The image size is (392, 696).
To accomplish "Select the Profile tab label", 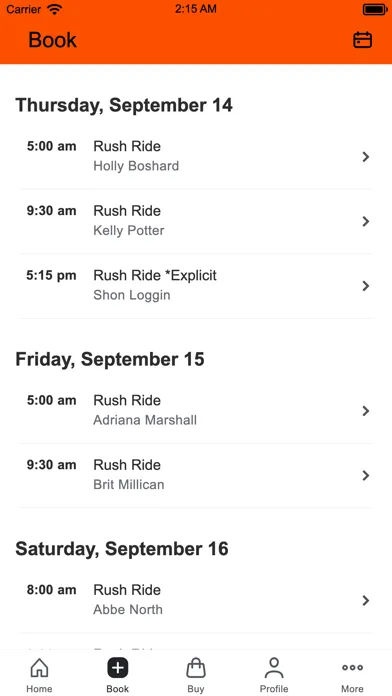I will pos(274,689).
